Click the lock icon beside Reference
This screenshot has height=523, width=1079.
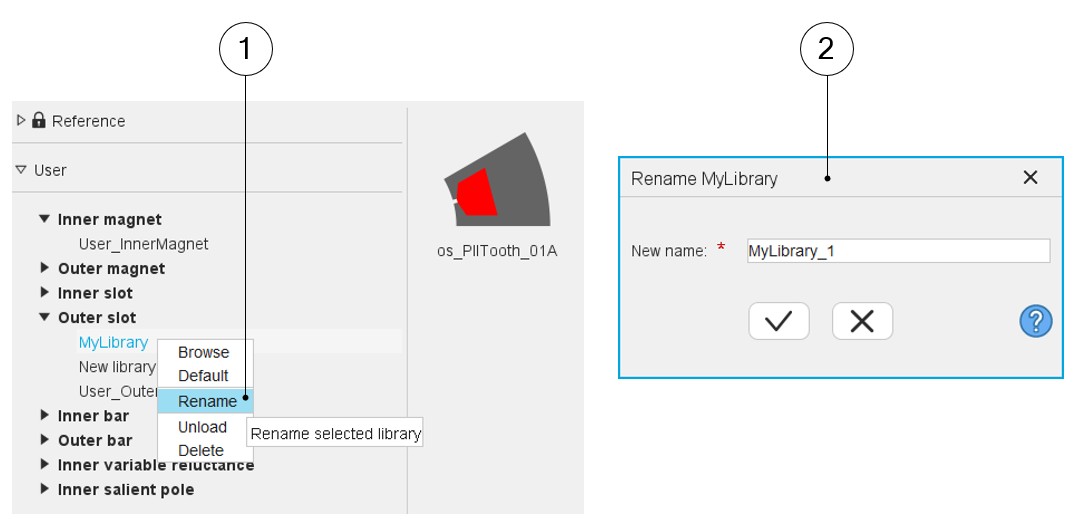39,120
